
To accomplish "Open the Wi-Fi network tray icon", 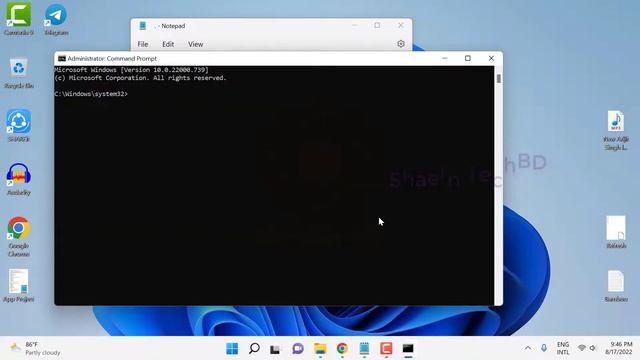I will pos(582,348).
